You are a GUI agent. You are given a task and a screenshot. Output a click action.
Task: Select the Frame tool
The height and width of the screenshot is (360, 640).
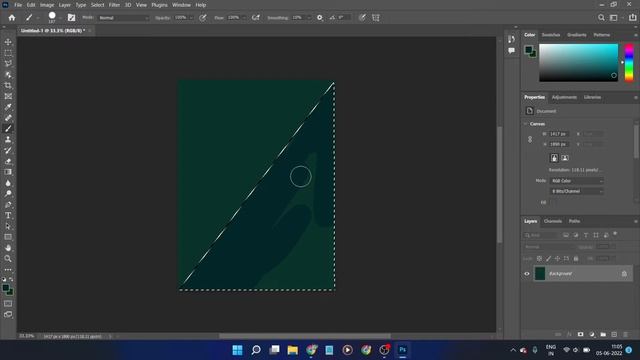(x=8, y=96)
